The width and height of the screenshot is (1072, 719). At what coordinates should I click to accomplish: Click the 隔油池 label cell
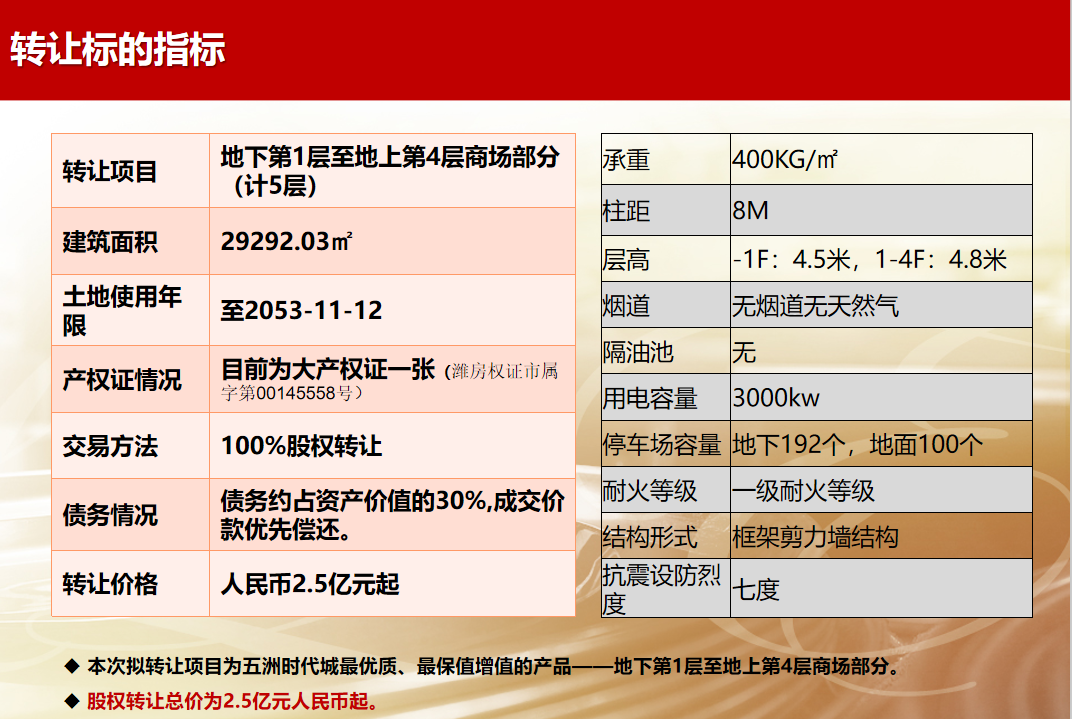(666, 351)
